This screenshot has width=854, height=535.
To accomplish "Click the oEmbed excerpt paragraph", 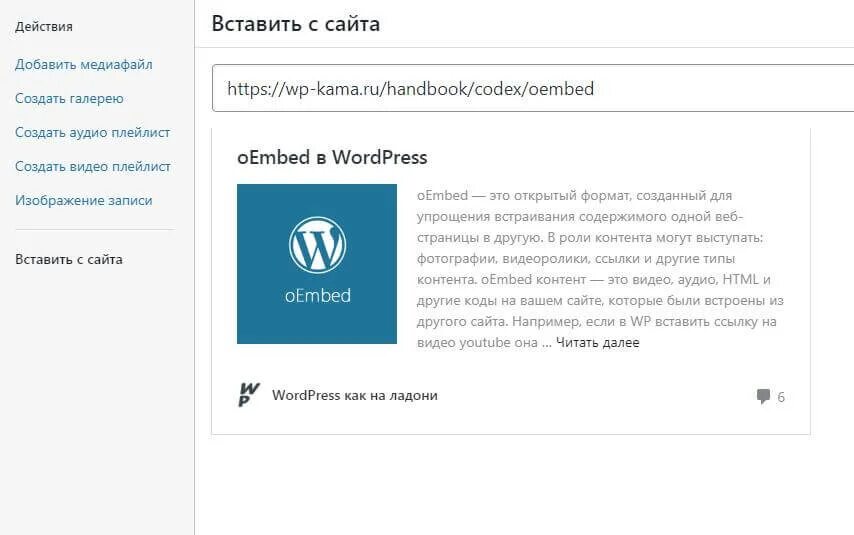I will pyautogui.click(x=600, y=269).
